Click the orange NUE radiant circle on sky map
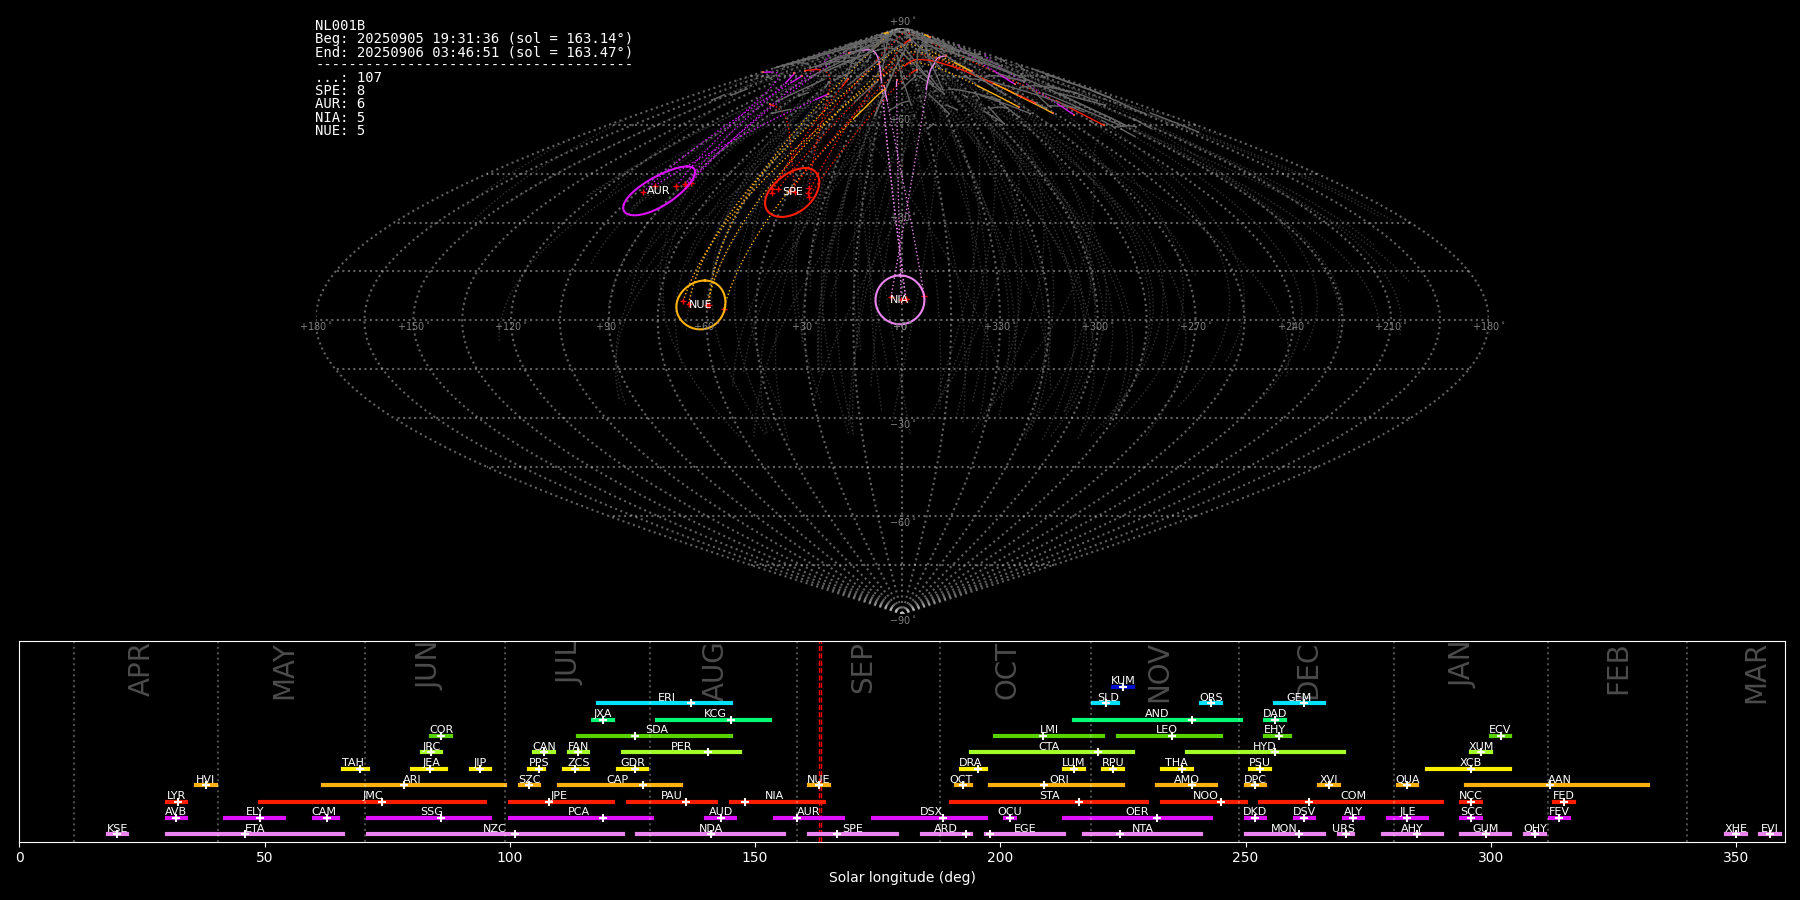The height and width of the screenshot is (900, 1800). 701,305
